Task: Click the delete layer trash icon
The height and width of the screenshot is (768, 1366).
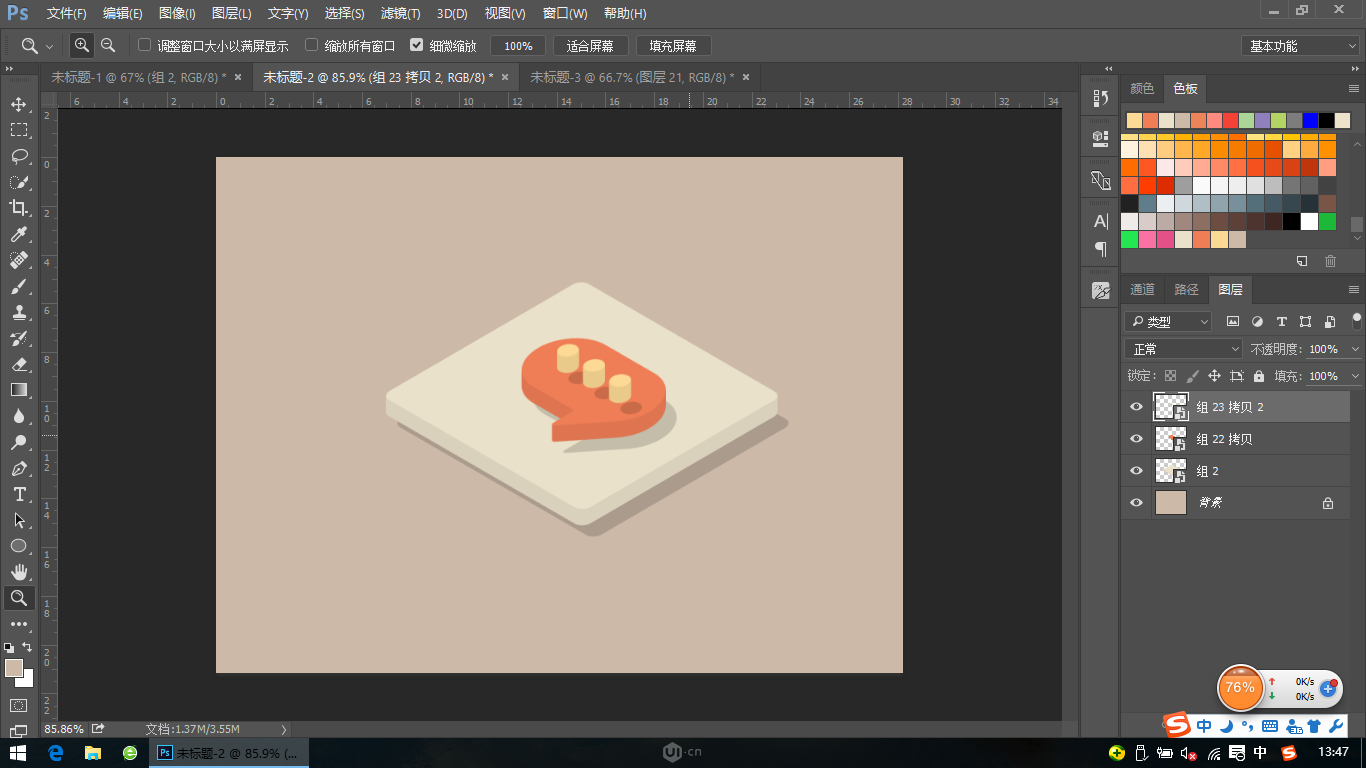Action: [x=1330, y=260]
